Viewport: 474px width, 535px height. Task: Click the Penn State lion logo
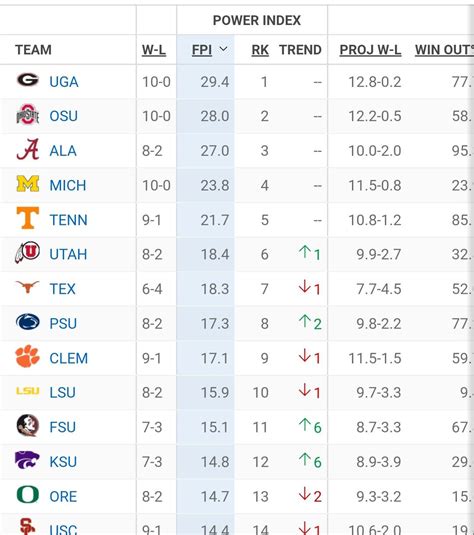click(x=28, y=322)
